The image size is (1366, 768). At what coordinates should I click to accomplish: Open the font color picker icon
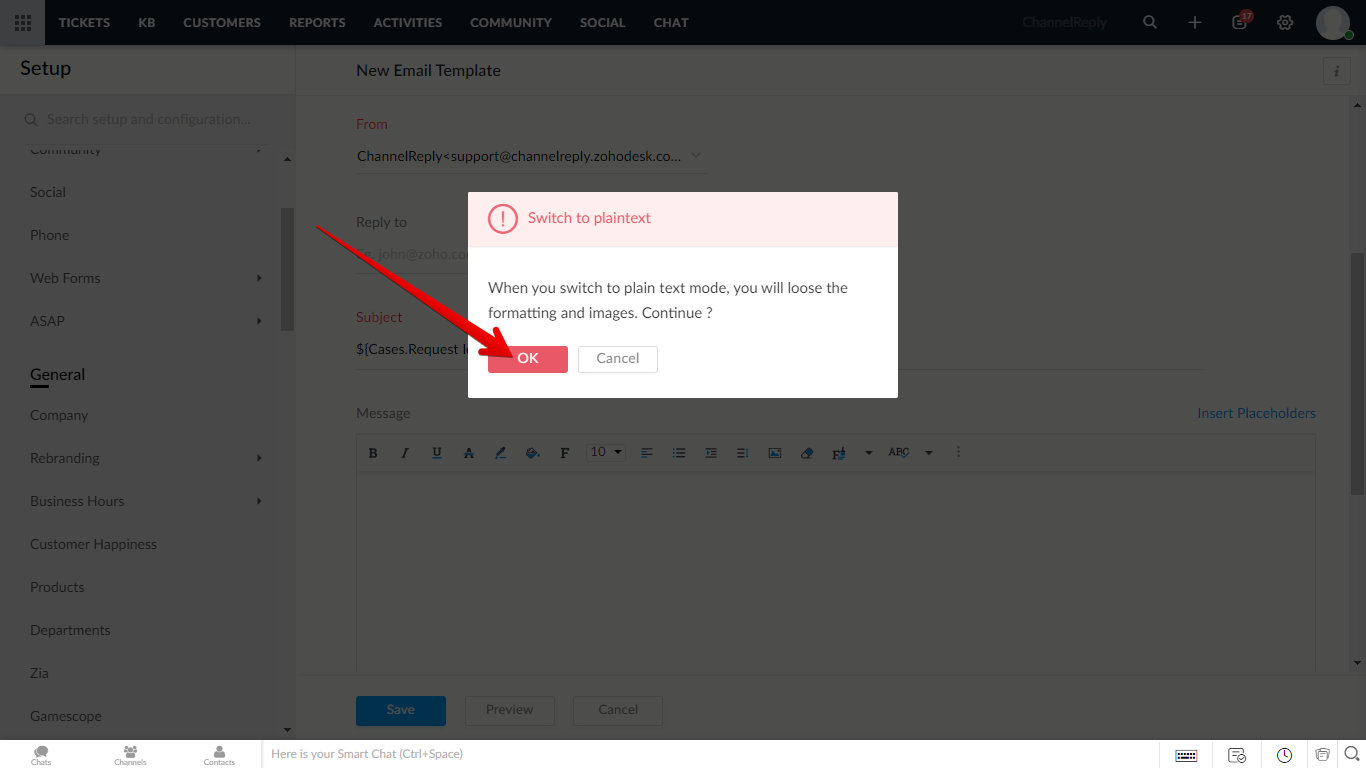(501, 453)
